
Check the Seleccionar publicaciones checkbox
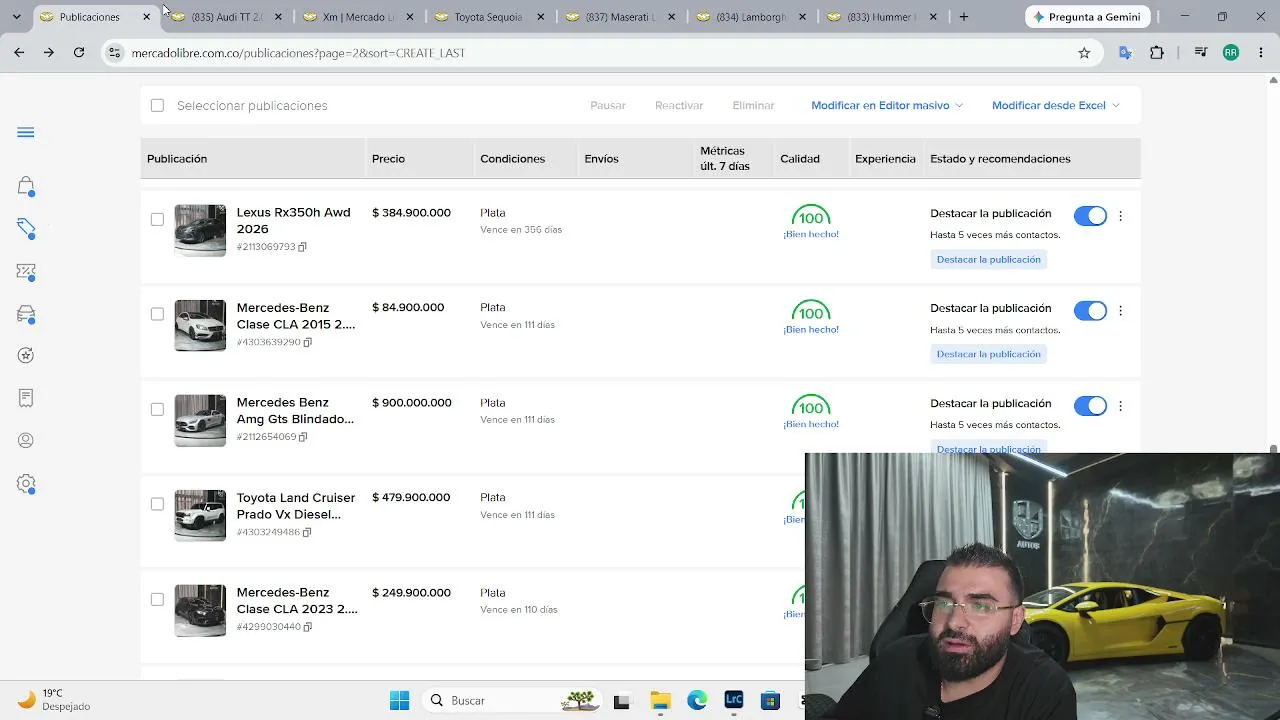pos(157,105)
